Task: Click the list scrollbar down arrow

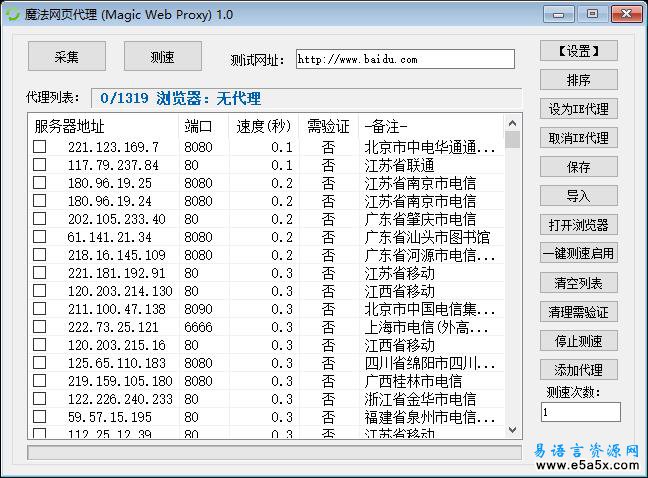Action: coord(512,430)
